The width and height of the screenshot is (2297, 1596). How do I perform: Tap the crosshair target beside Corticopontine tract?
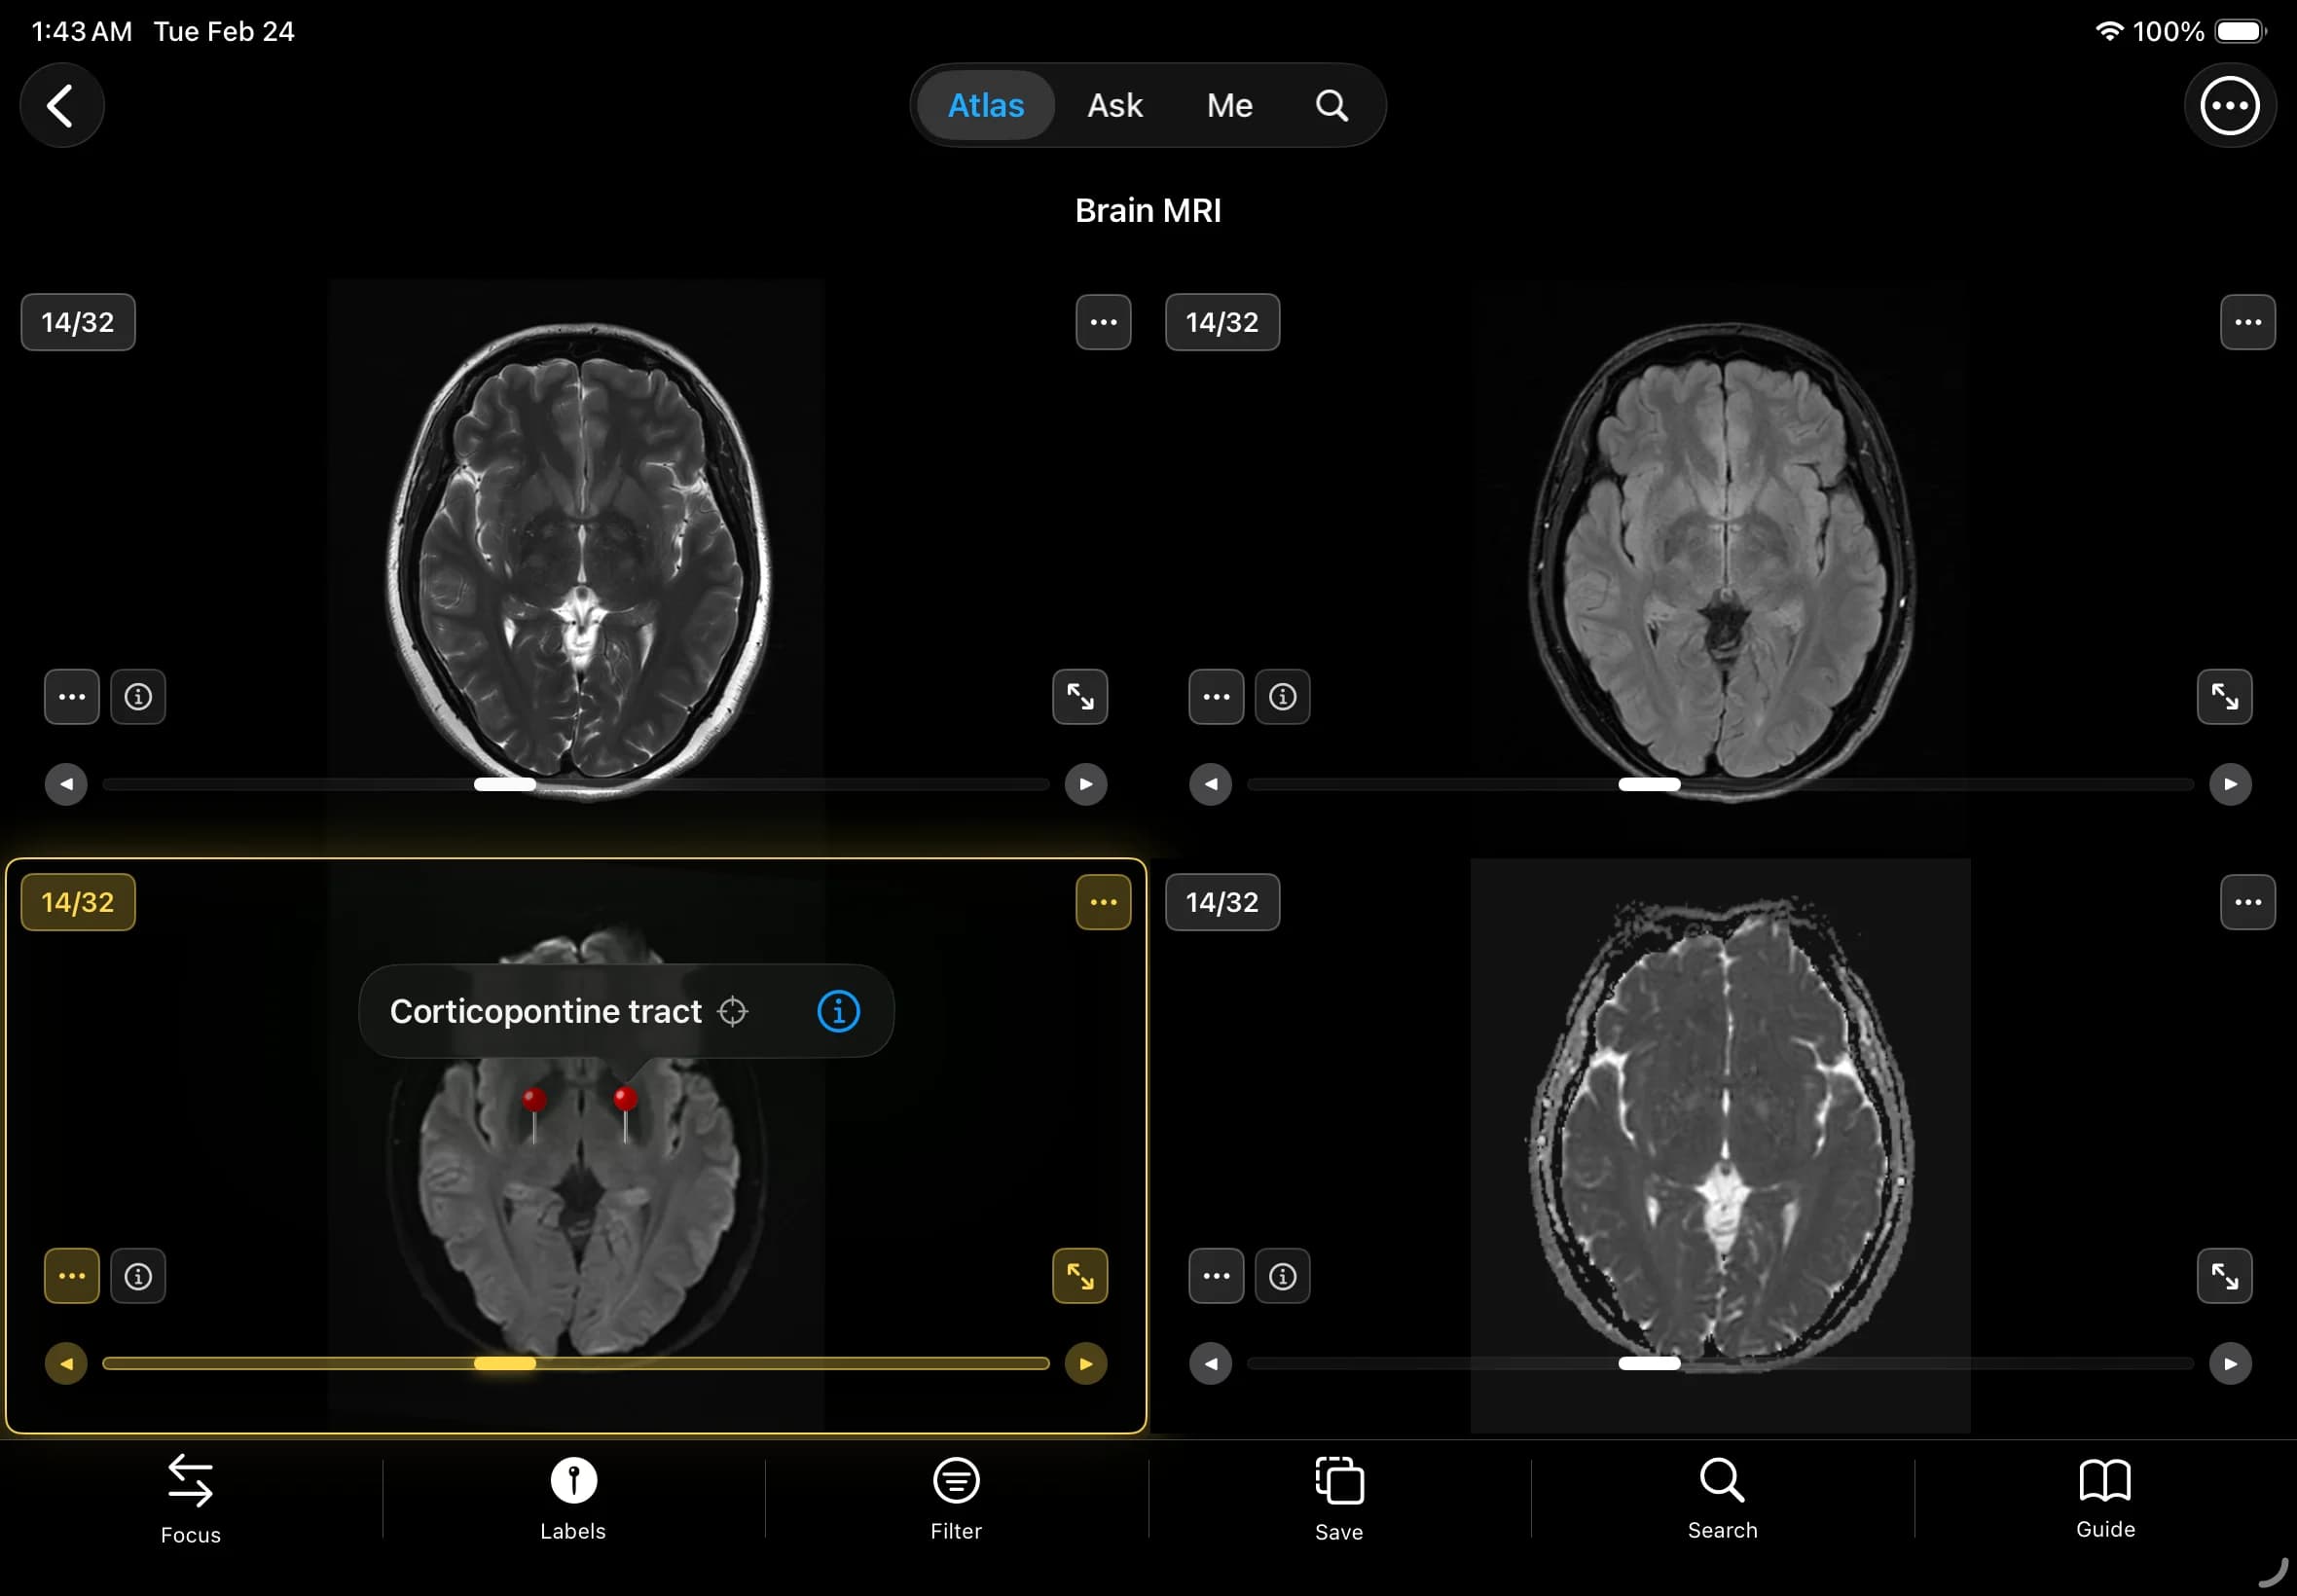point(733,1011)
